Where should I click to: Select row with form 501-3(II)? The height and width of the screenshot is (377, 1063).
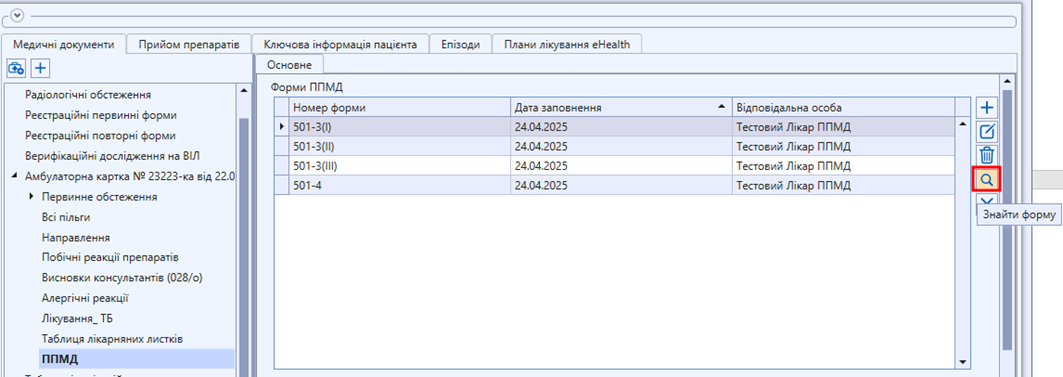tap(614, 146)
